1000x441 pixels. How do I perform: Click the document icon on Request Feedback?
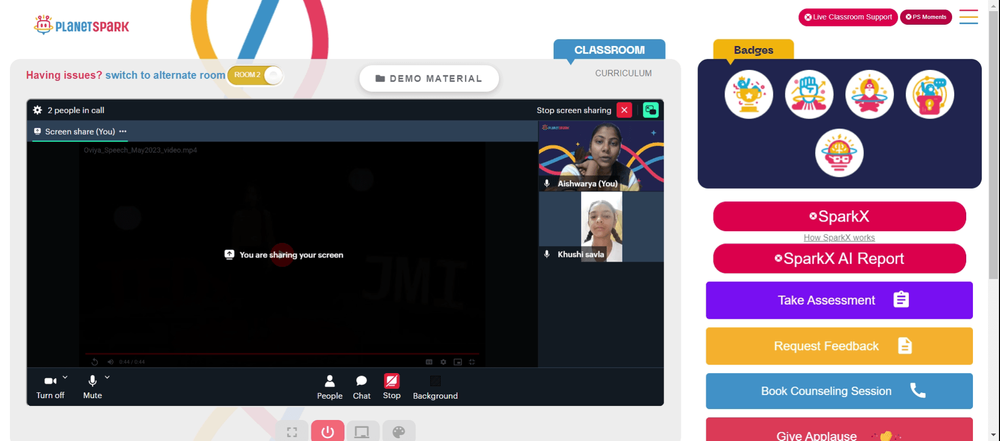click(x=905, y=345)
